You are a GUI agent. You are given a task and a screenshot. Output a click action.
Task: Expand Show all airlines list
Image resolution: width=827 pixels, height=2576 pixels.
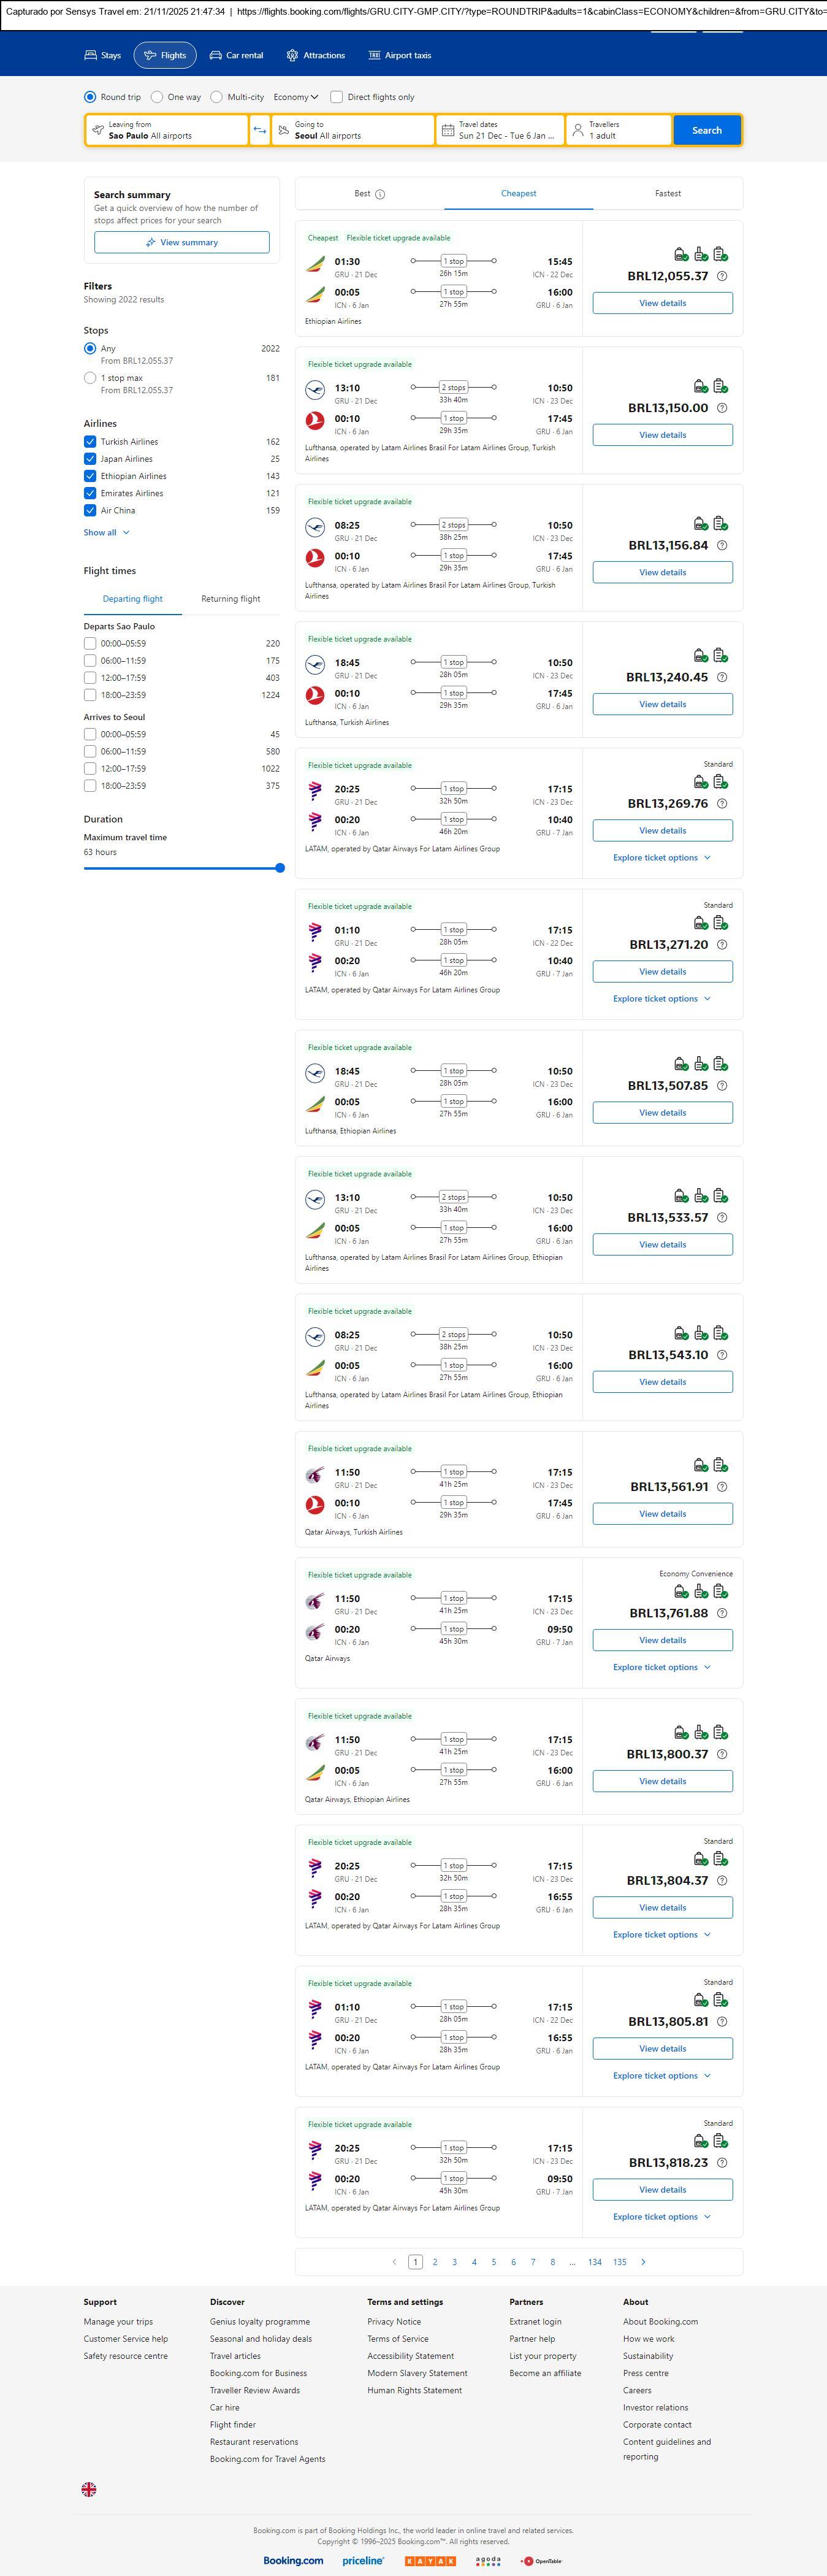click(x=106, y=533)
